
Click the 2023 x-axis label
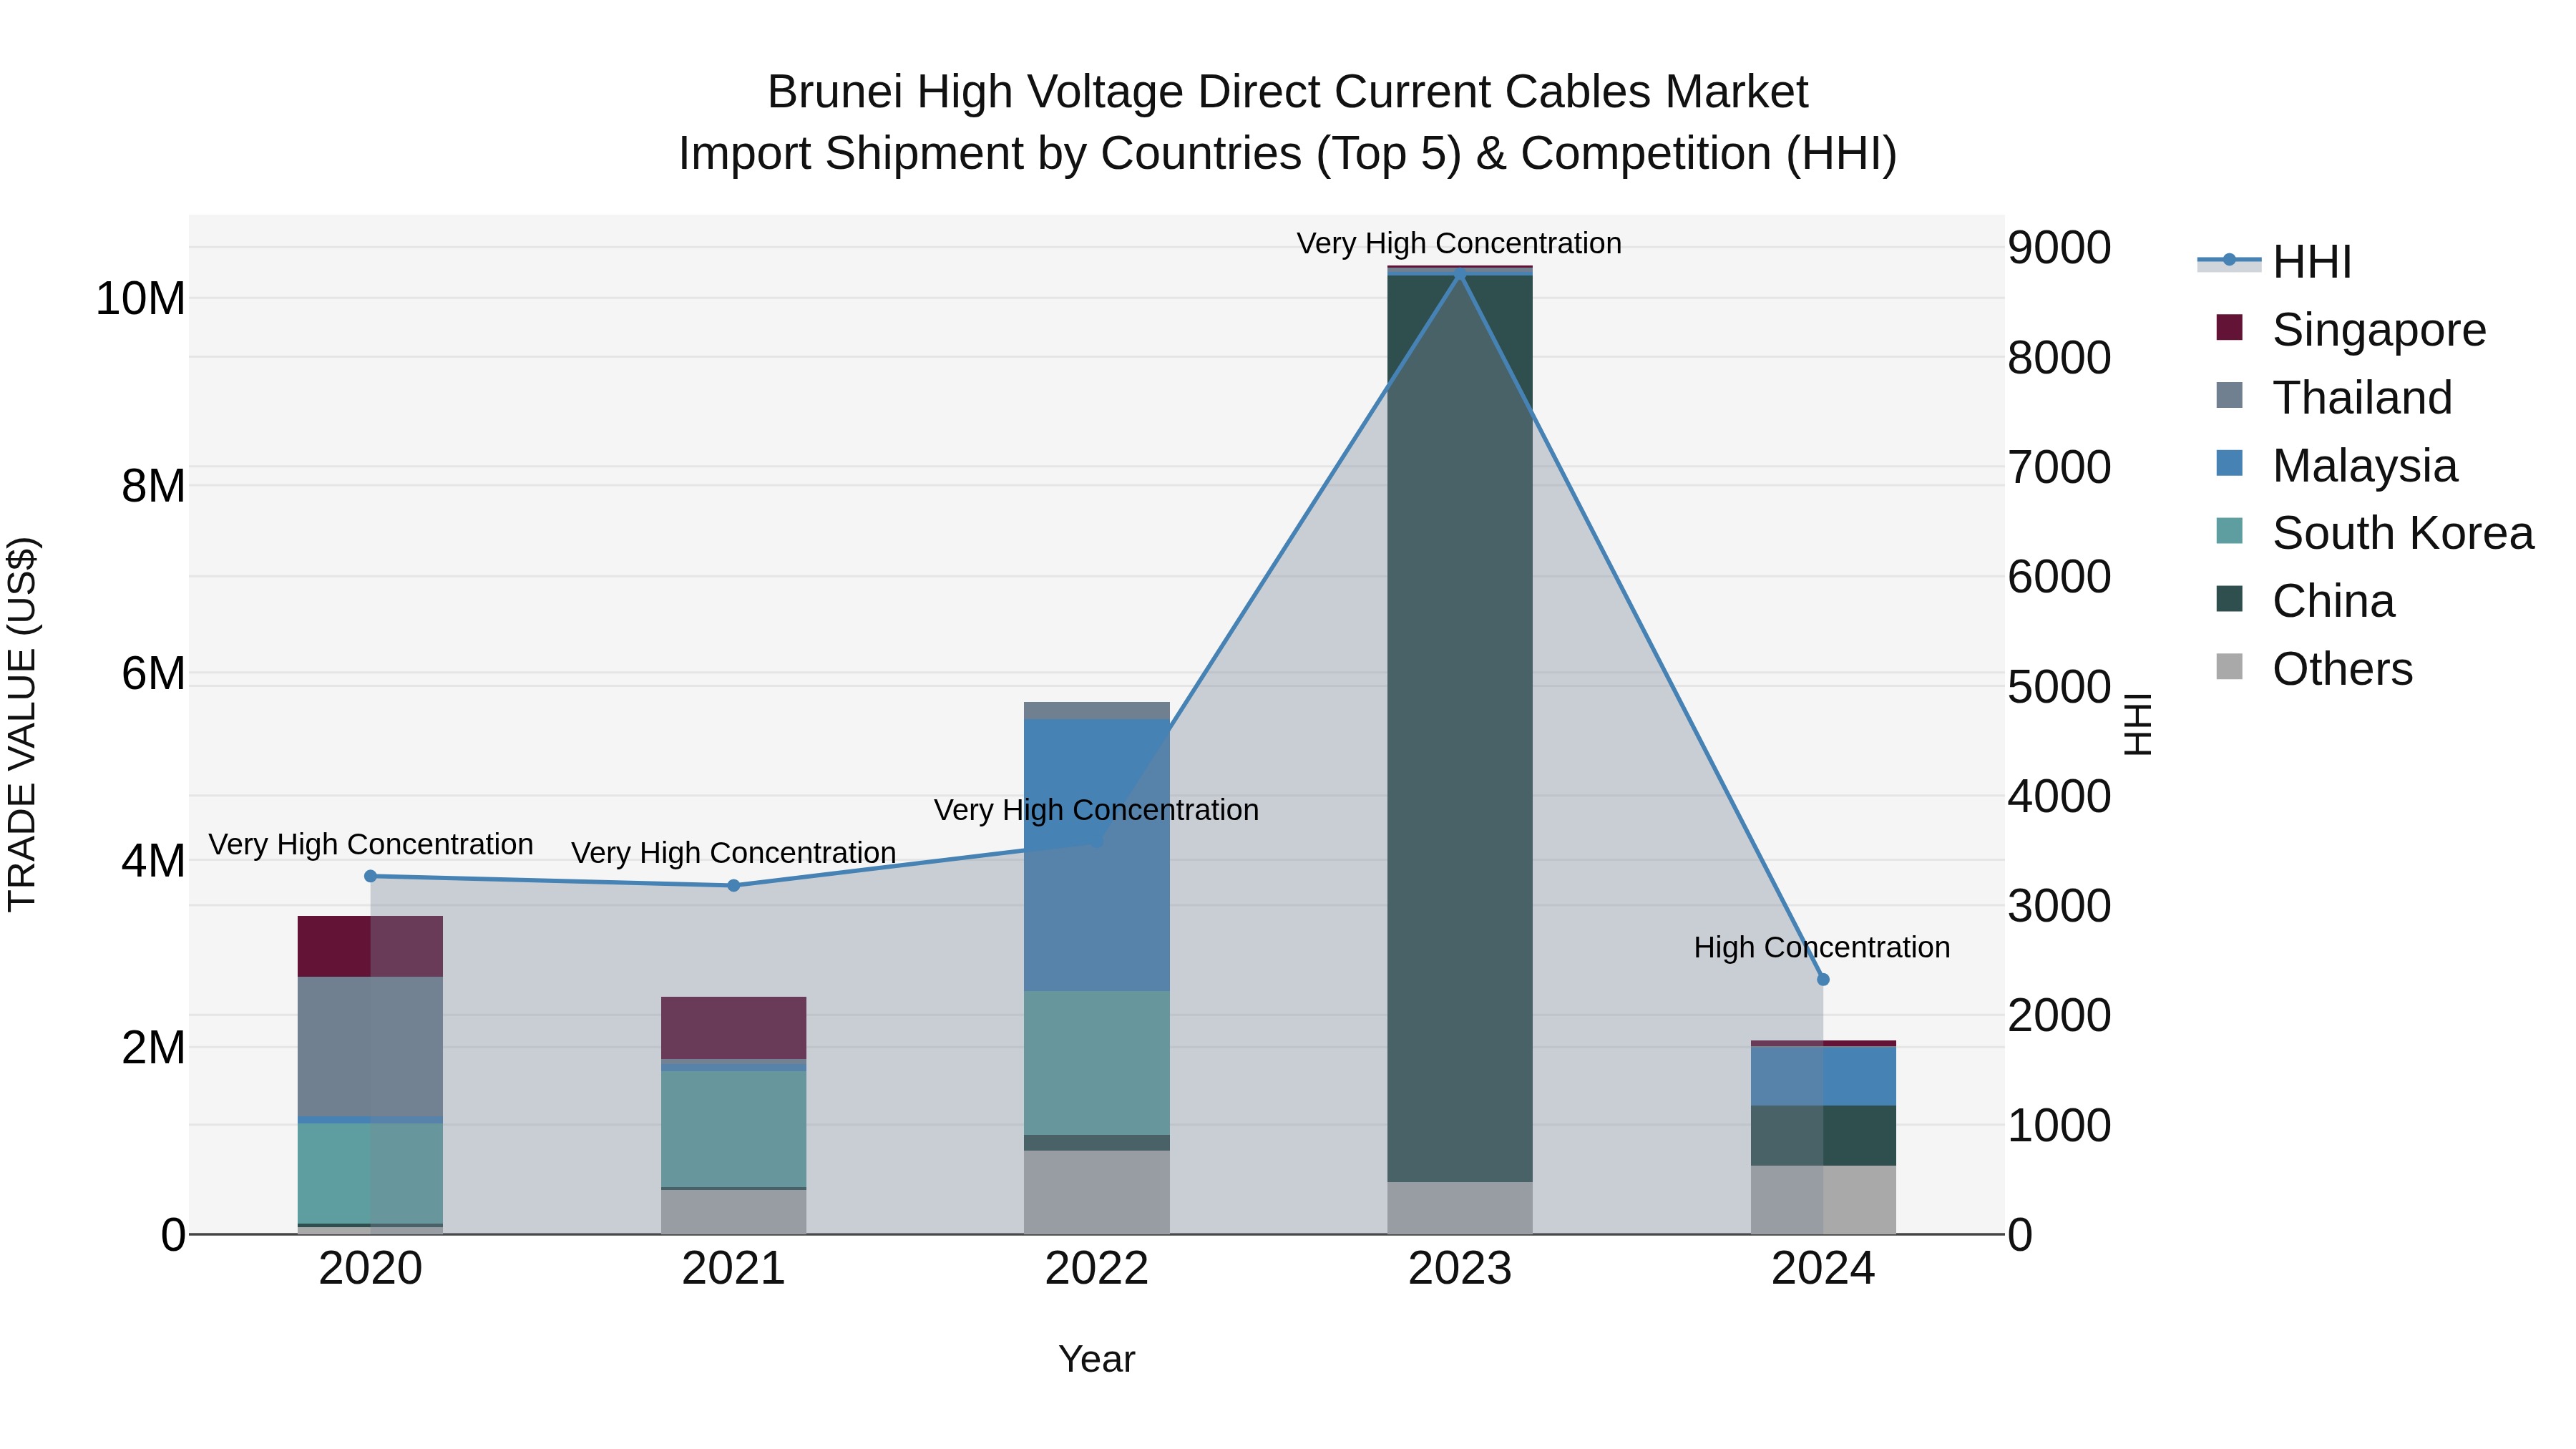(x=1460, y=1269)
